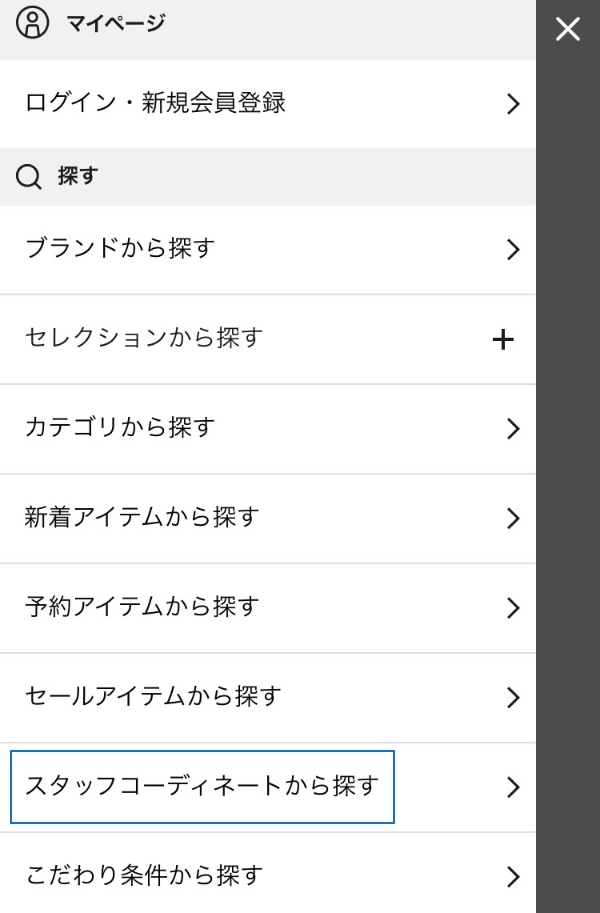This screenshot has height=913, width=600.
Task: Click chevron on セールアイテムから探す row
Action: pyautogui.click(x=513, y=697)
